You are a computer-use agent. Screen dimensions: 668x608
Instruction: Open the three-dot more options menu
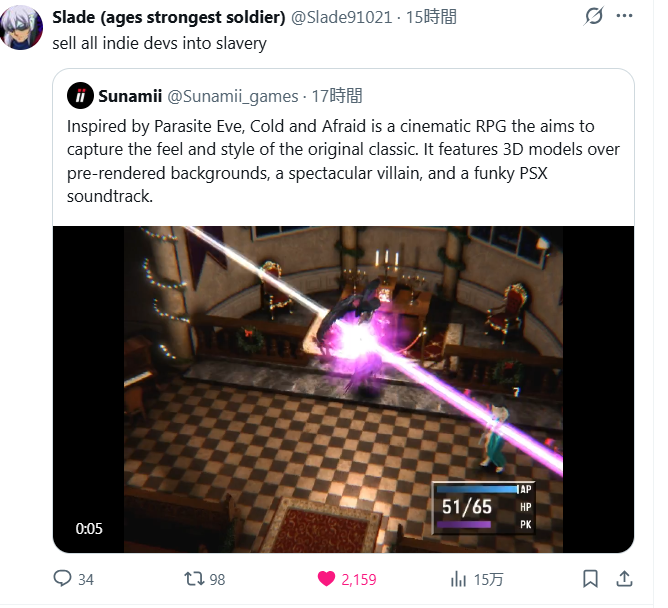pyautogui.click(x=624, y=16)
